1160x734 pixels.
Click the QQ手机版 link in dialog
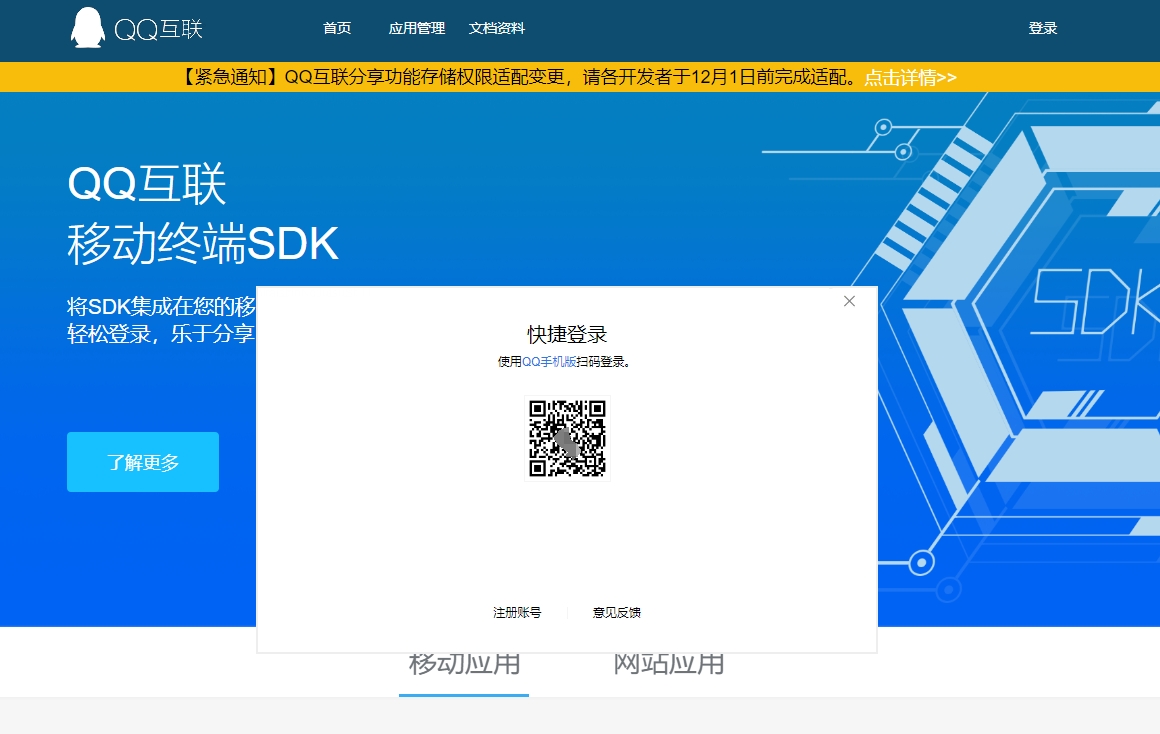coord(549,361)
